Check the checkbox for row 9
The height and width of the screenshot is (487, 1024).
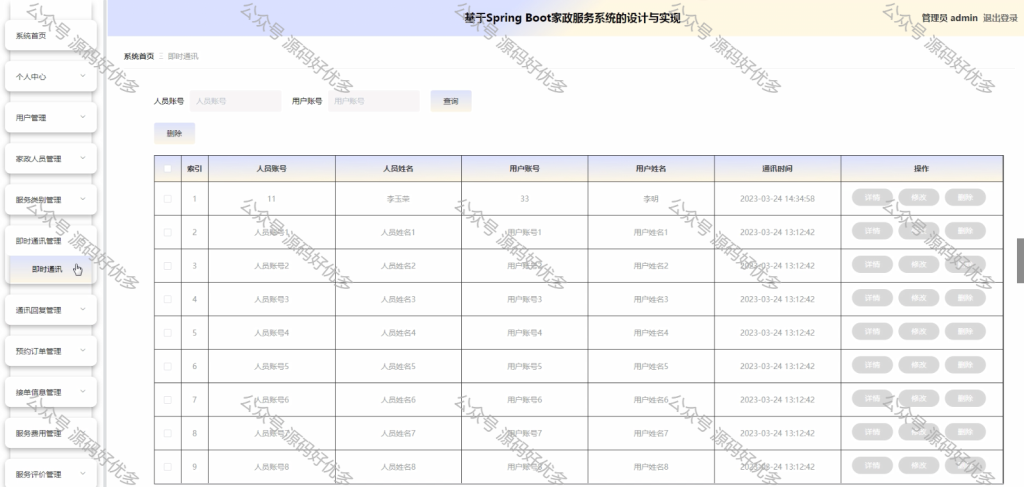point(168,467)
